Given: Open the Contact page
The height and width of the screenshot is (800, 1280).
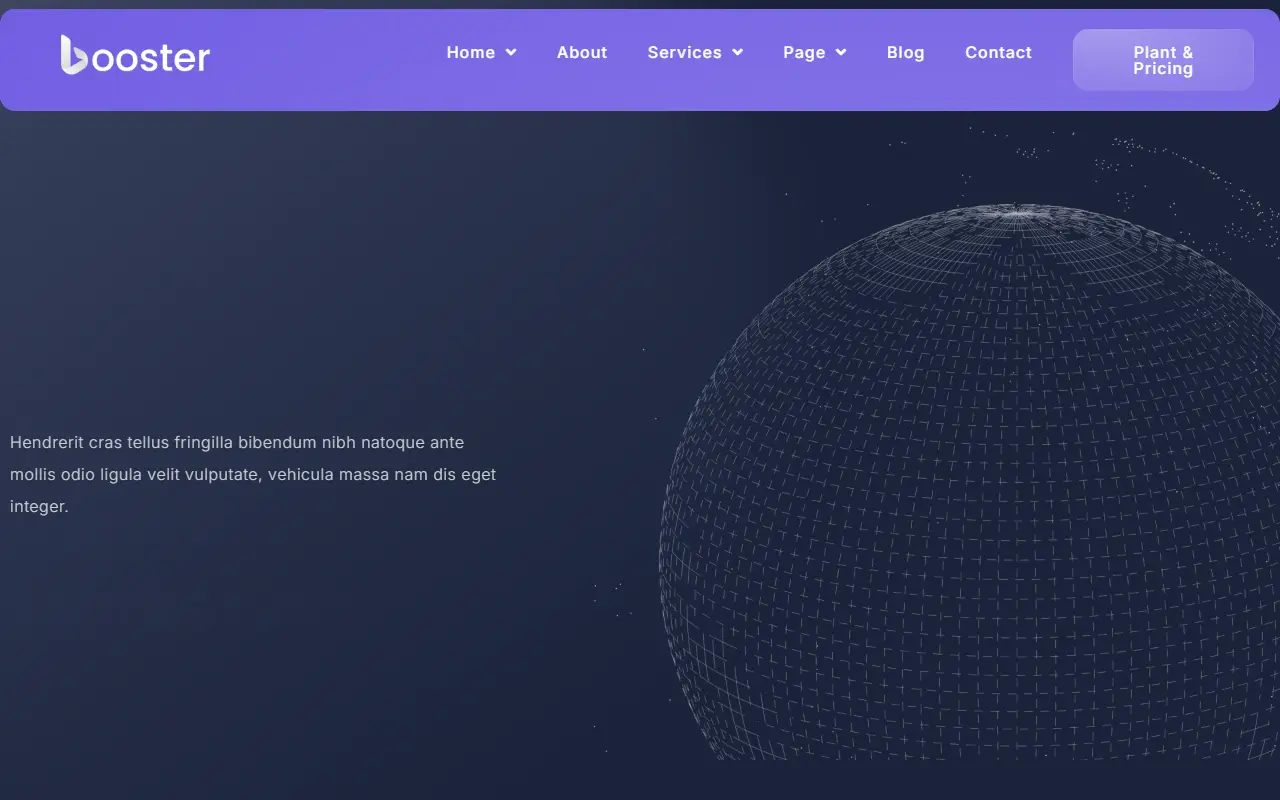Looking at the screenshot, I should (998, 52).
